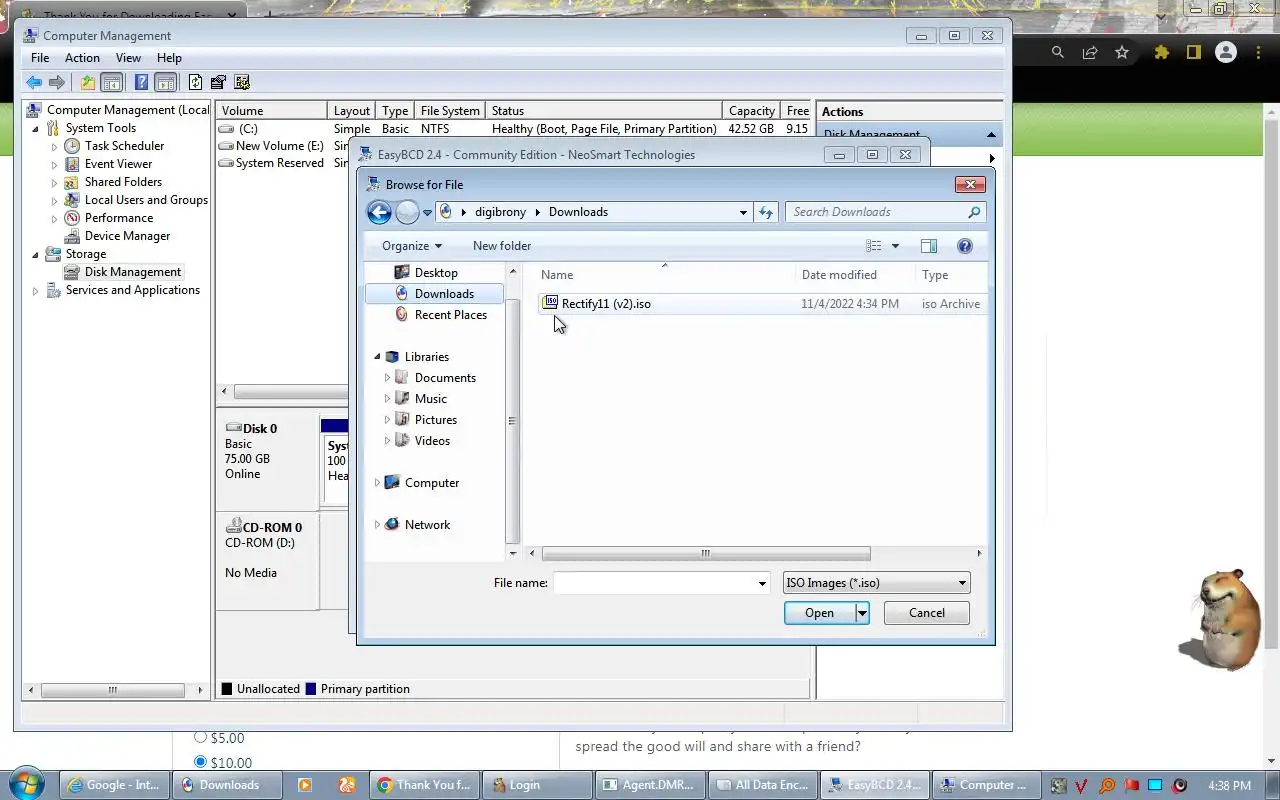The height and width of the screenshot is (800, 1280).
Task: Expand the Shared Folders node
Action: click(55, 183)
